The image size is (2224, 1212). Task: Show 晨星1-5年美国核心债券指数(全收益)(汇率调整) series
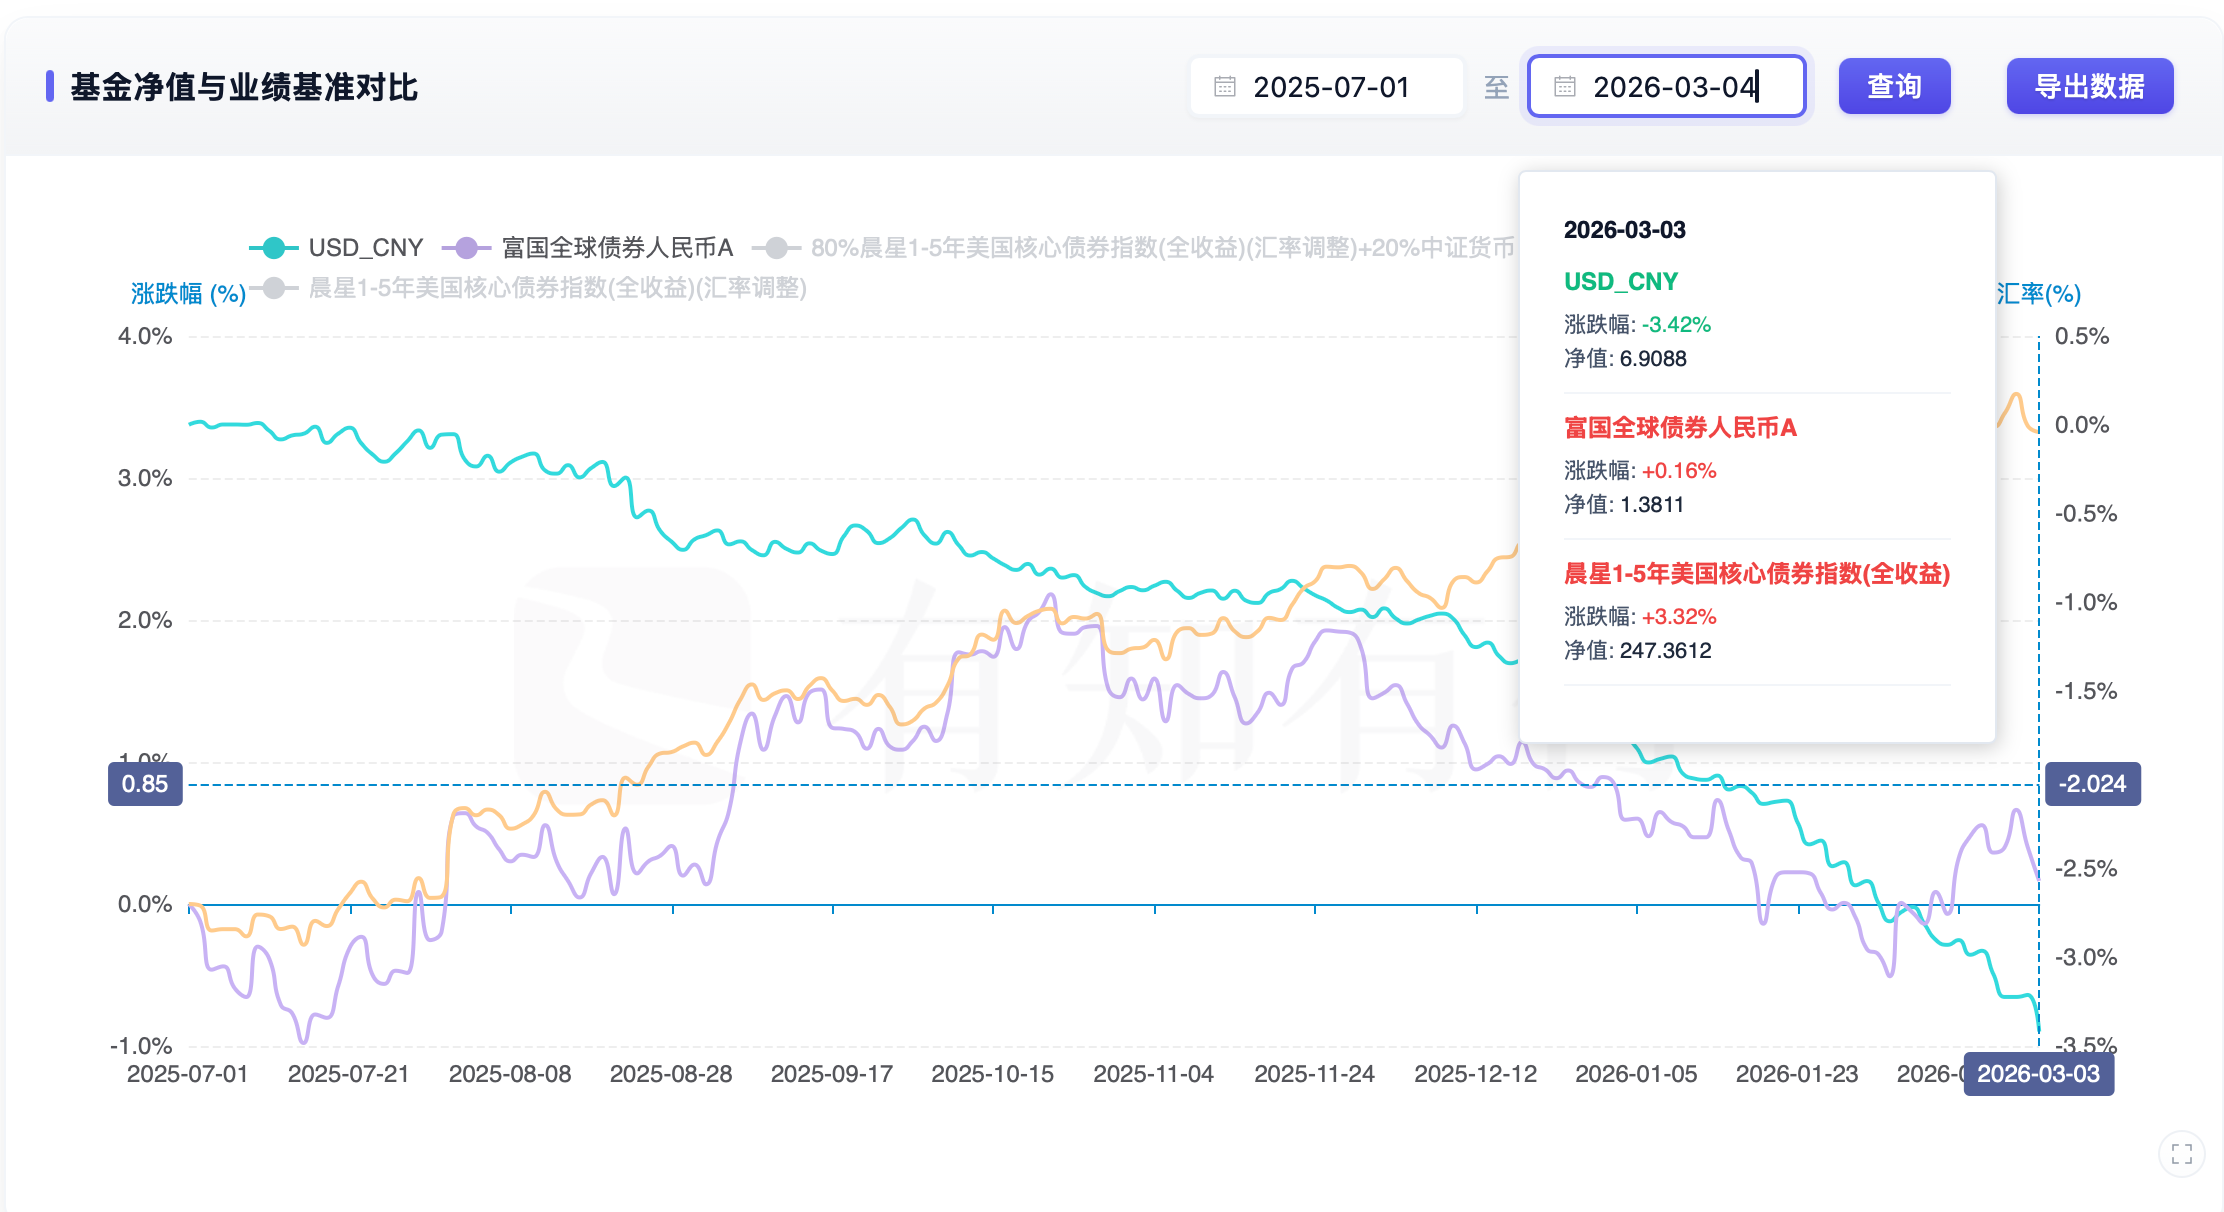pyautogui.click(x=557, y=288)
